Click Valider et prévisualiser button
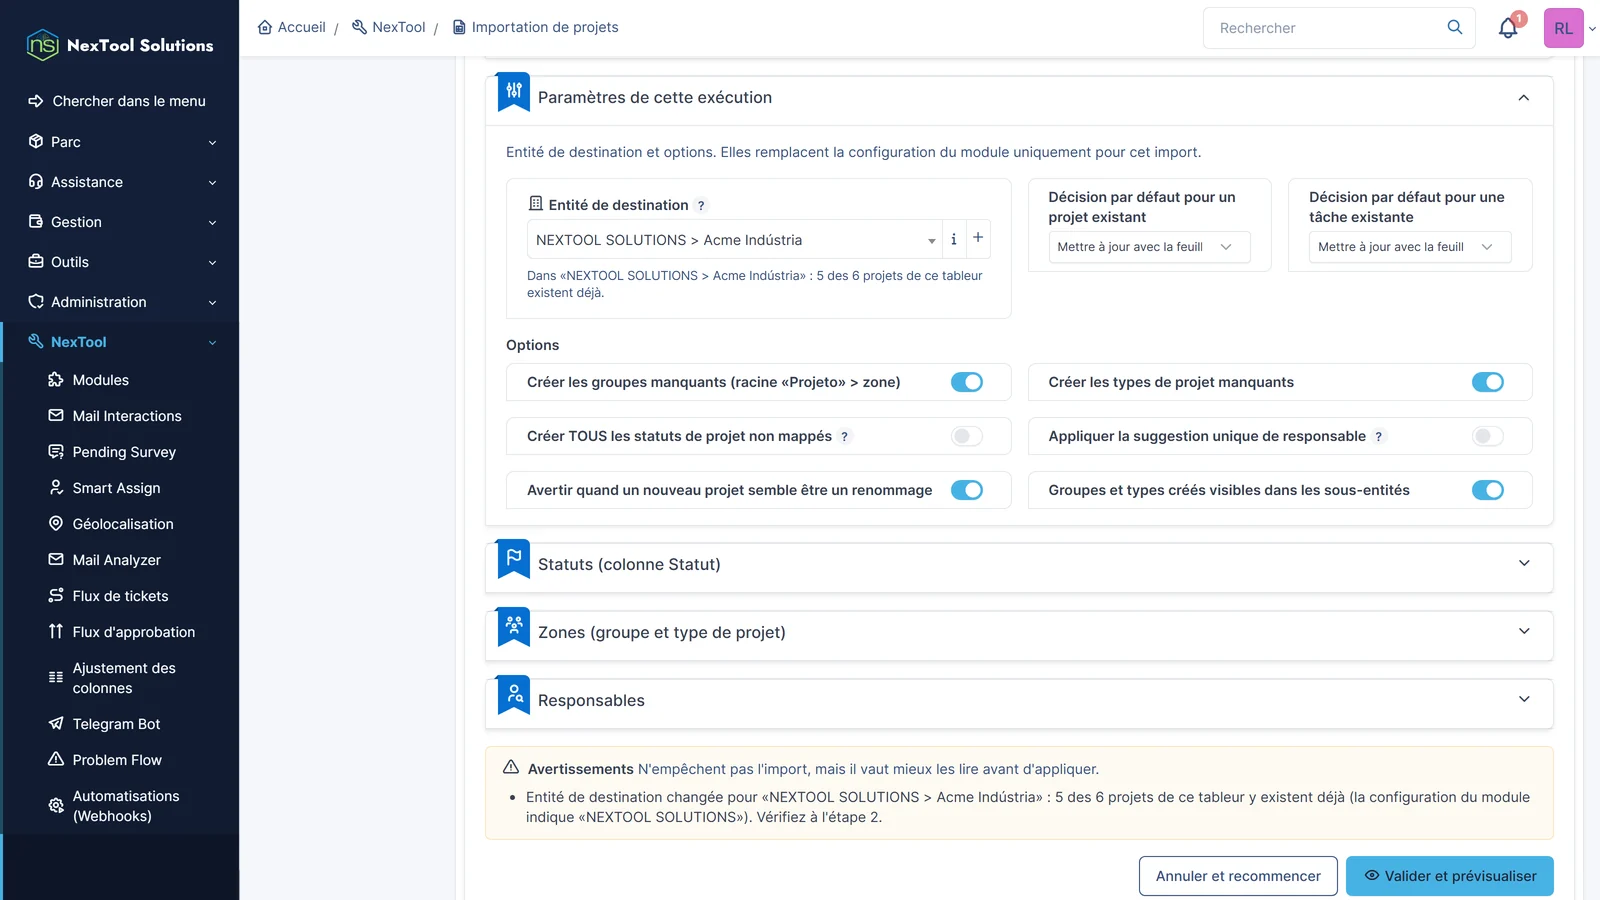This screenshot has width=1600, height=900. pyautogui.click(x=1450, y=876)
